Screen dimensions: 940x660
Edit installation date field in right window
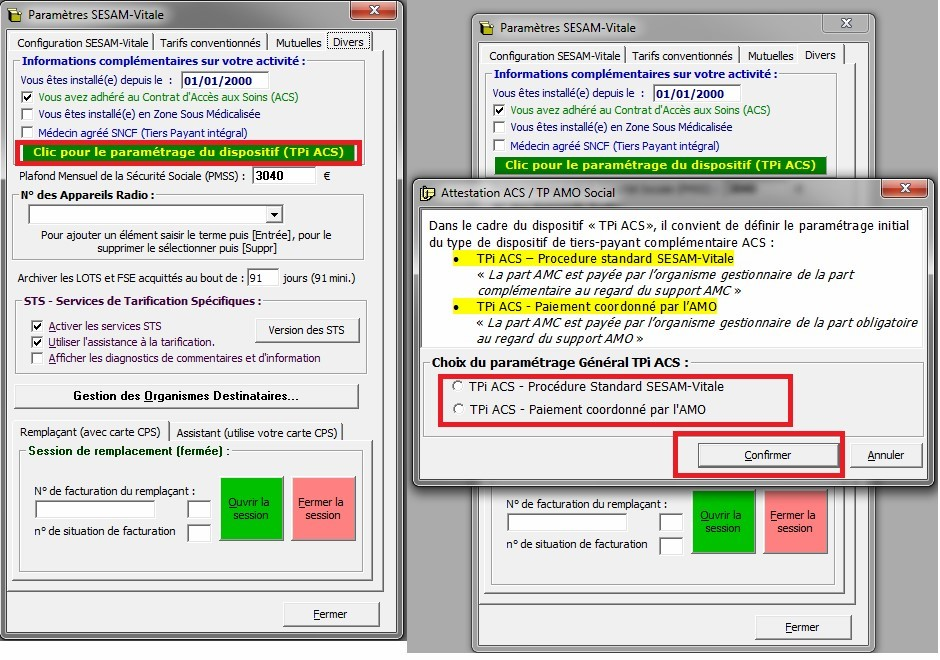click(x=697, y=94)
